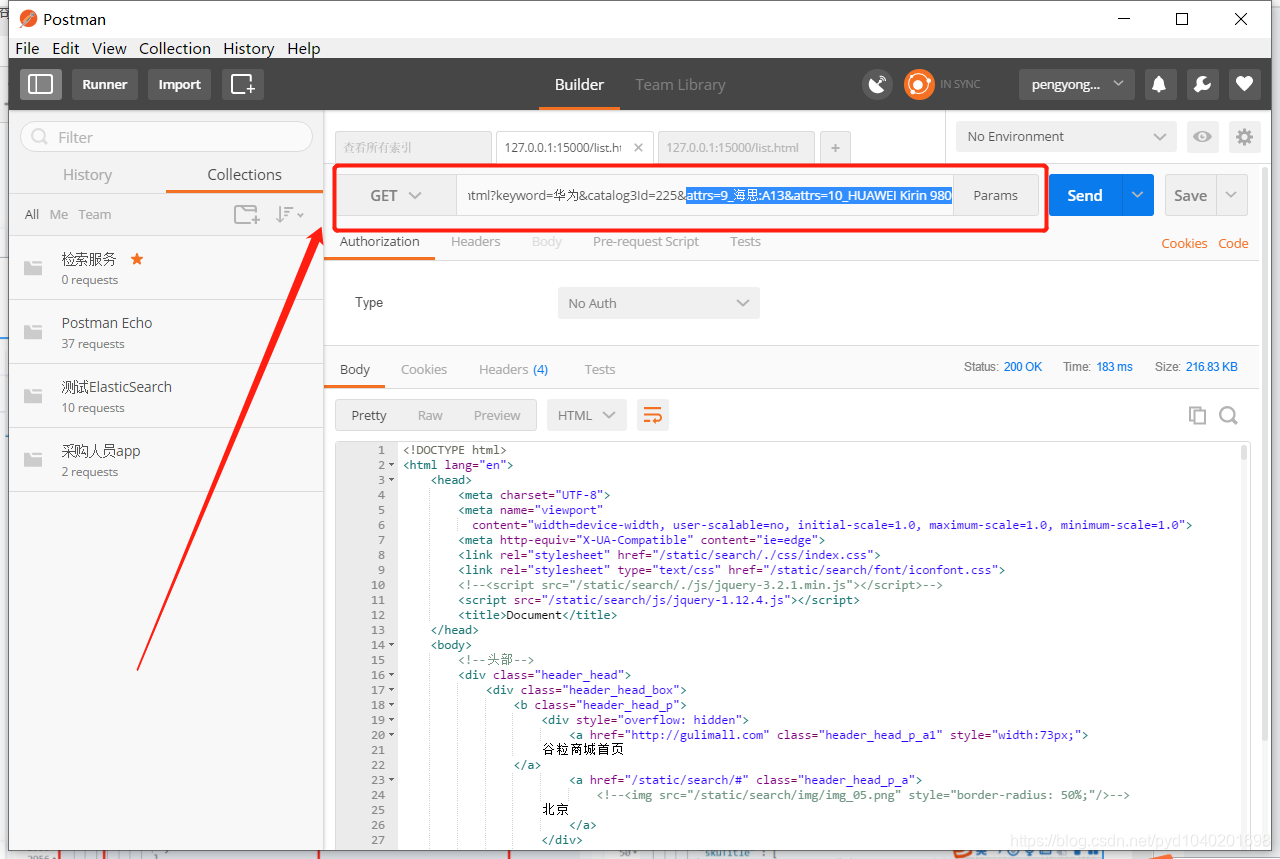Open the Help menu

point(304,48)
